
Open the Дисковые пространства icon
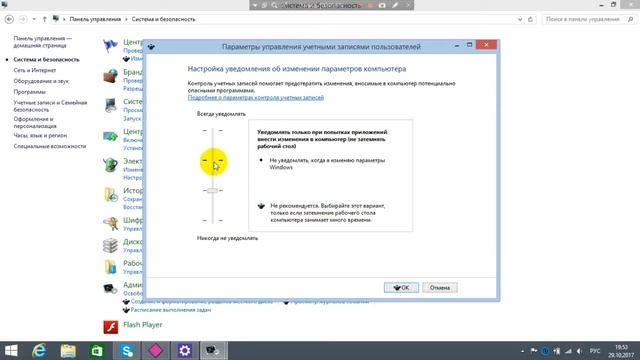(110, 245)
